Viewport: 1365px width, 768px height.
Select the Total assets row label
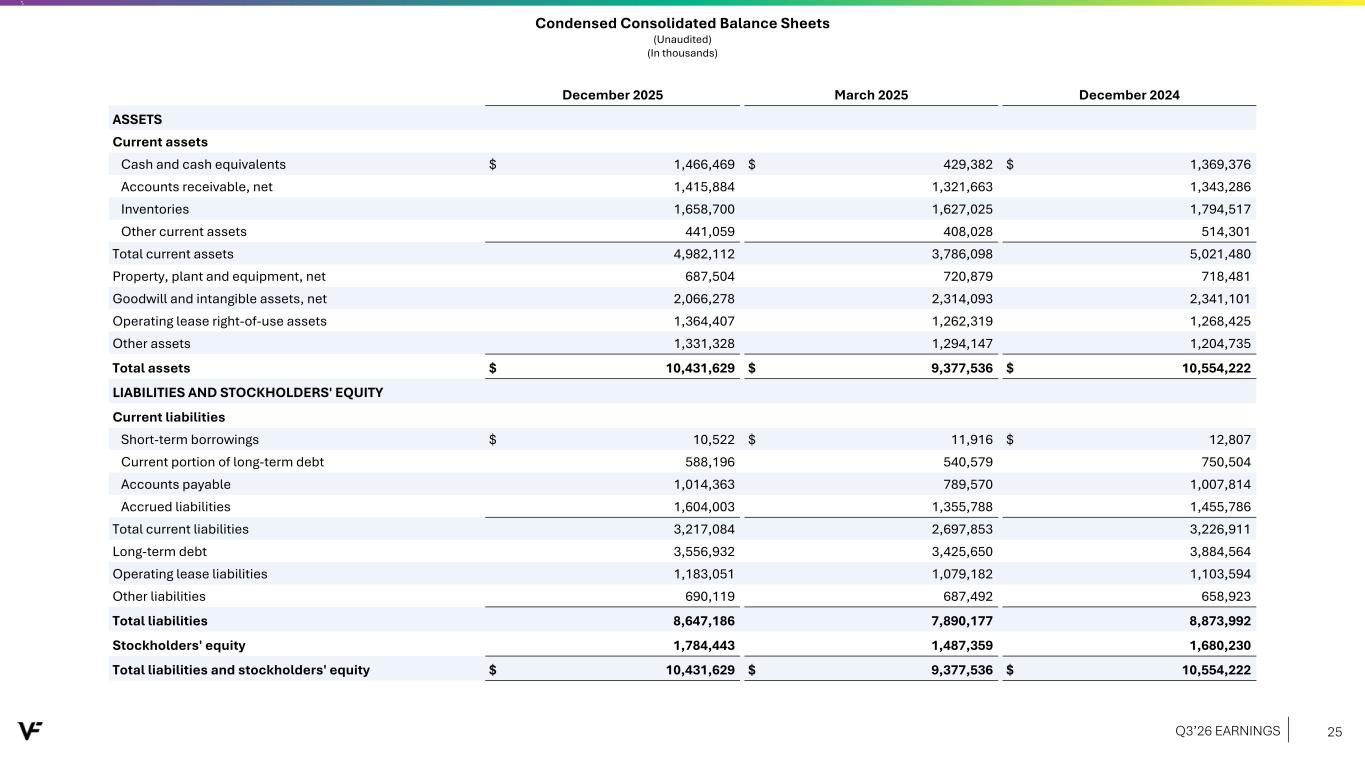point(151,368)
